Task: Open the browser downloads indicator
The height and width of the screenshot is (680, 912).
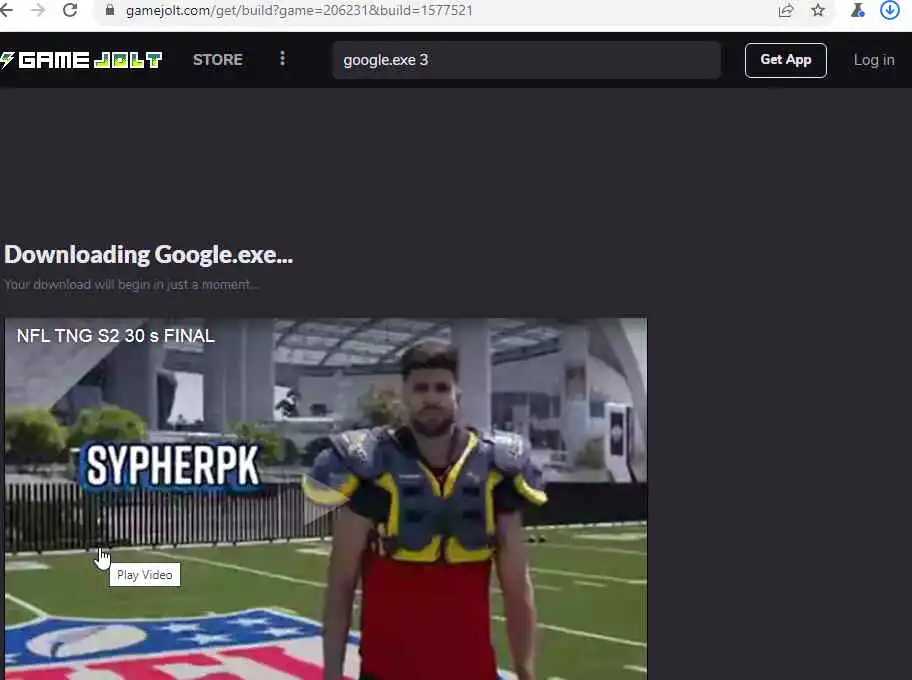Action: pyautogui.click(x=889, y=10)
